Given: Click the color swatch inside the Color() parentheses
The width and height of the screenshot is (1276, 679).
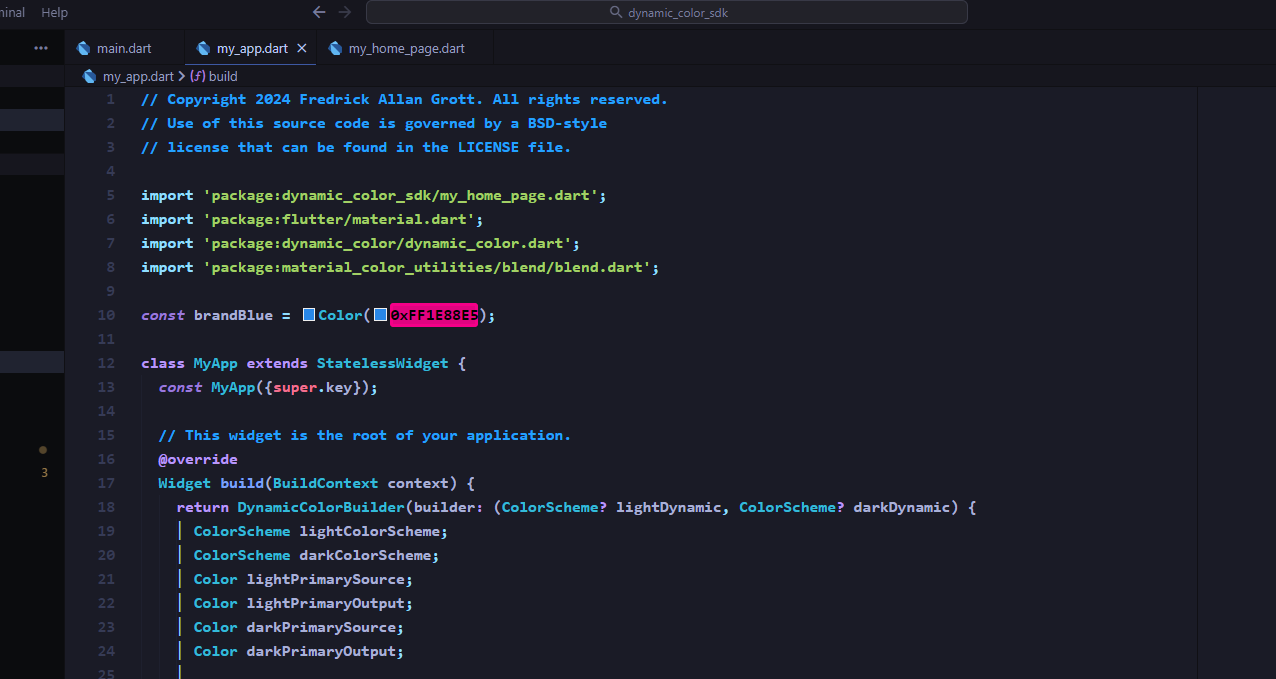Looking at the screenshot, I should 380,314.
